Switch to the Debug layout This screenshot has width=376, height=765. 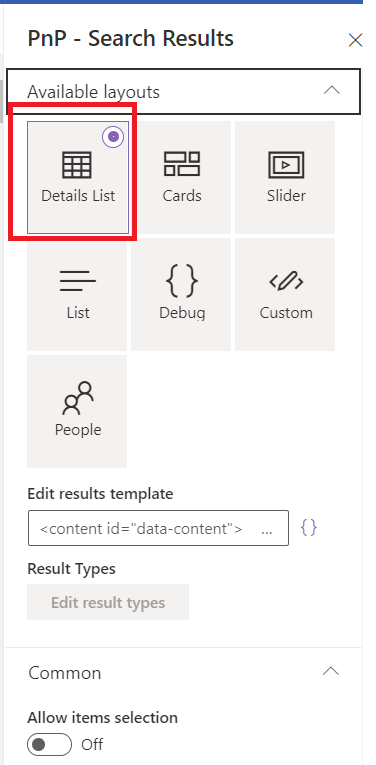181,295
